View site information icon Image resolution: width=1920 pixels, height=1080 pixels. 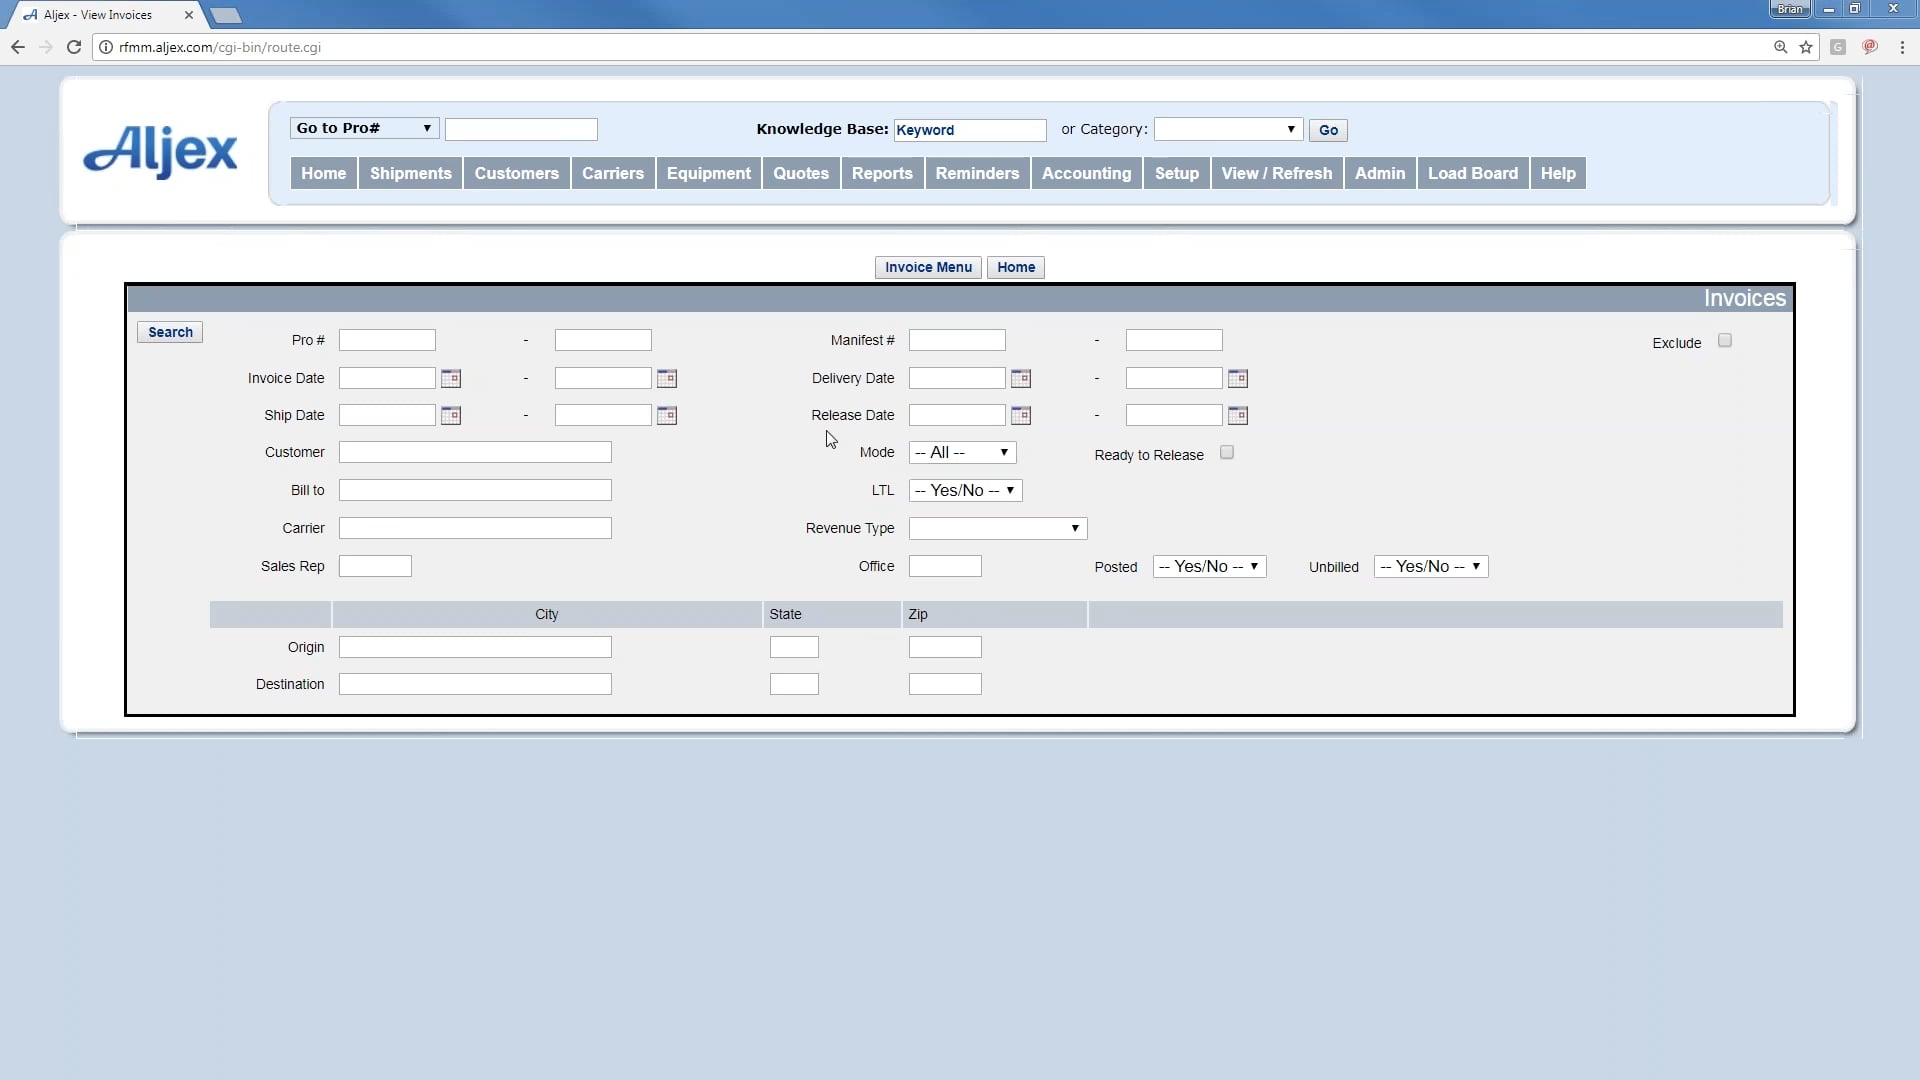[106, 47]
